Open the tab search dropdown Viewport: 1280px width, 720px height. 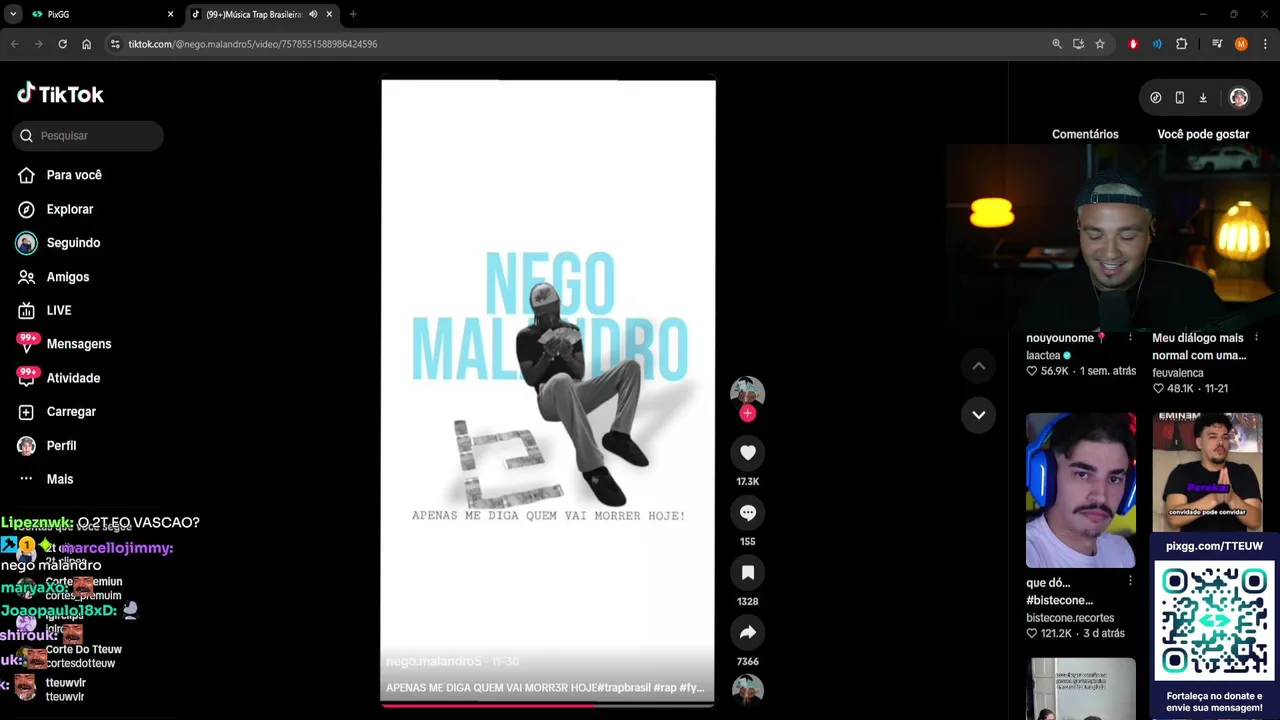(x=13, y=14)
